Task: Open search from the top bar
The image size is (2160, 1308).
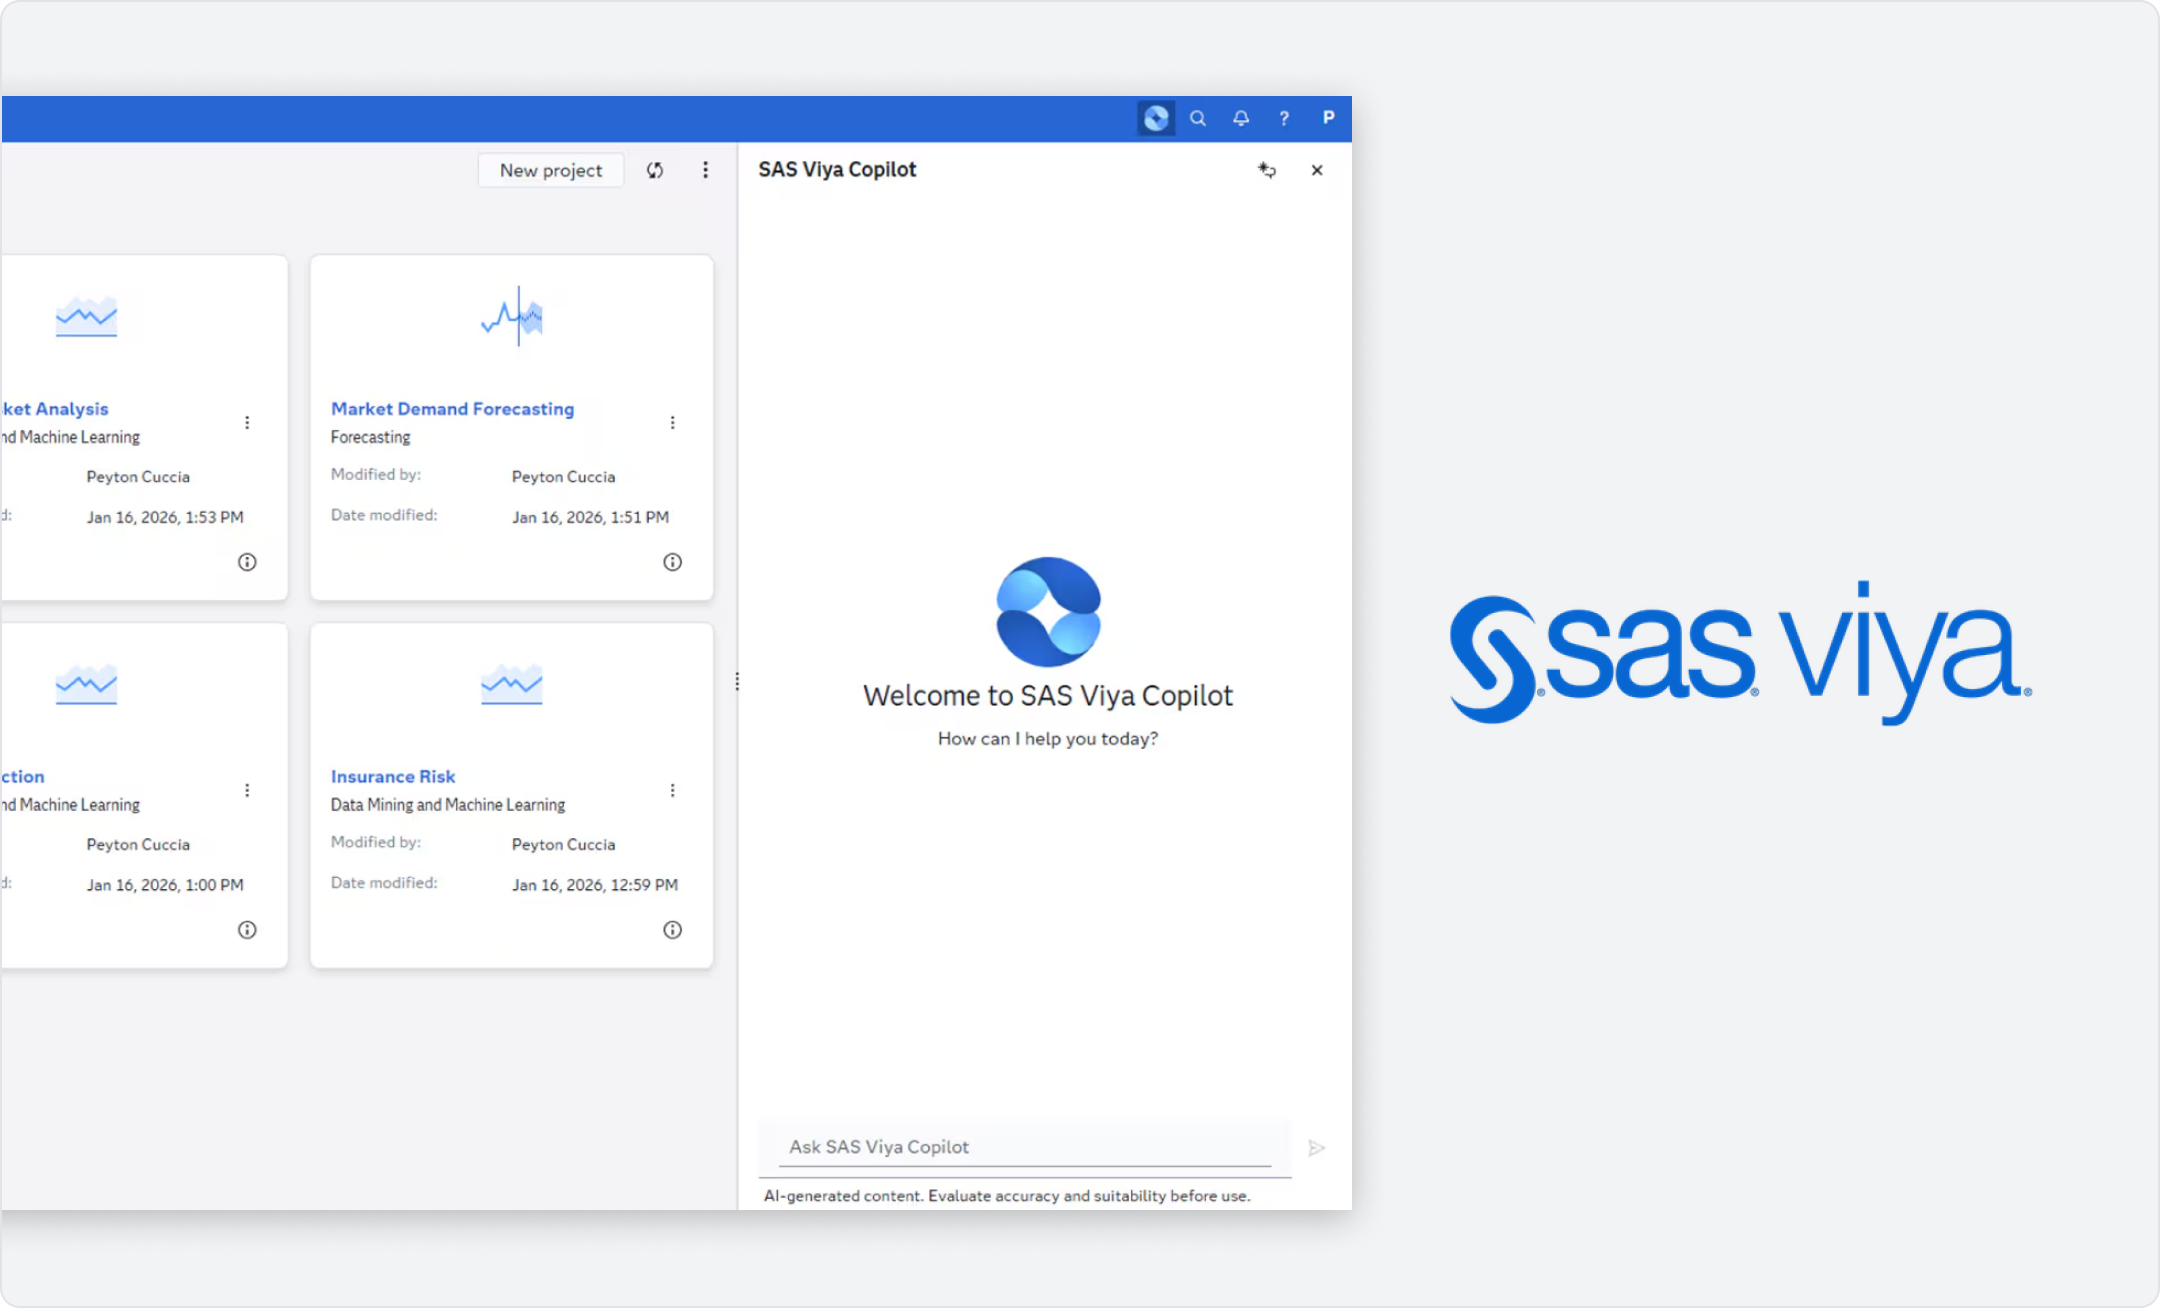Action: (x=1197, y=118)
